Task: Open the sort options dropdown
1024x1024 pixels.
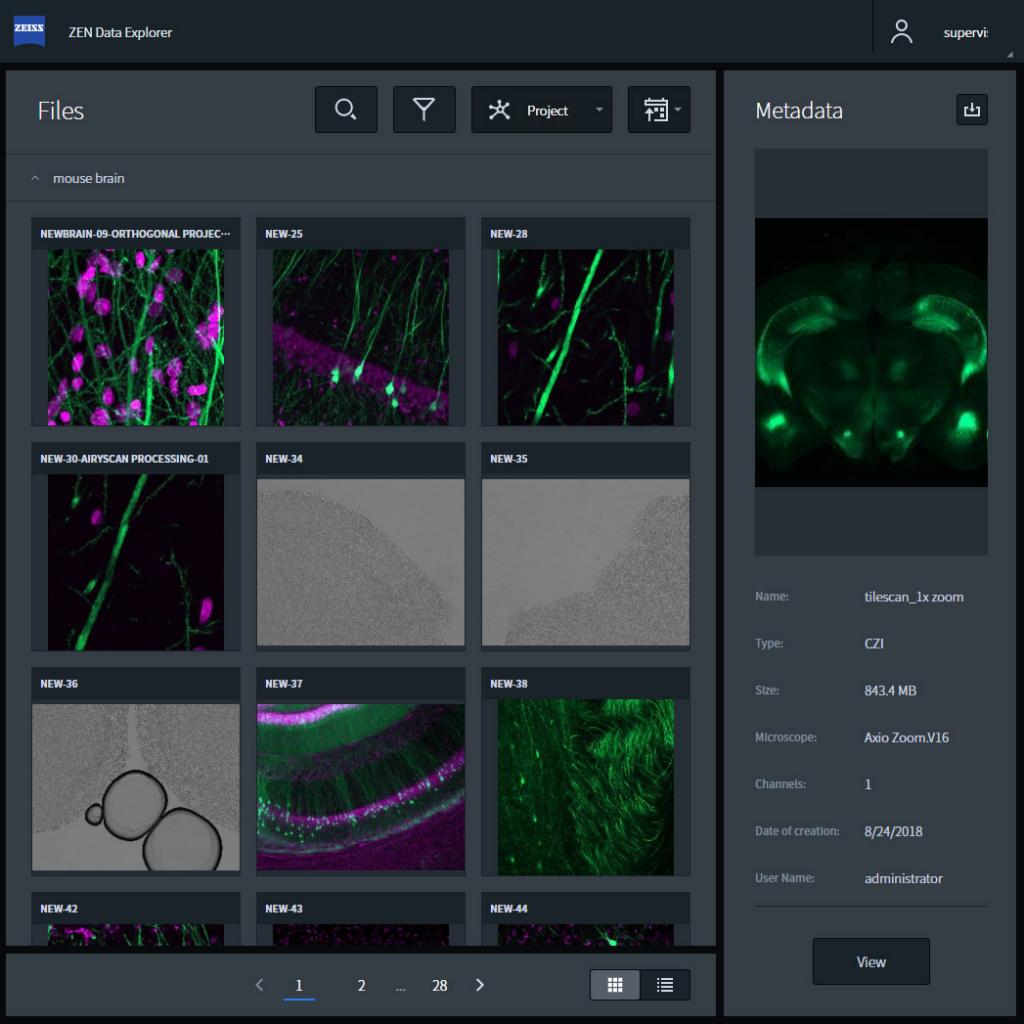Action: click(x=676, y=109)
